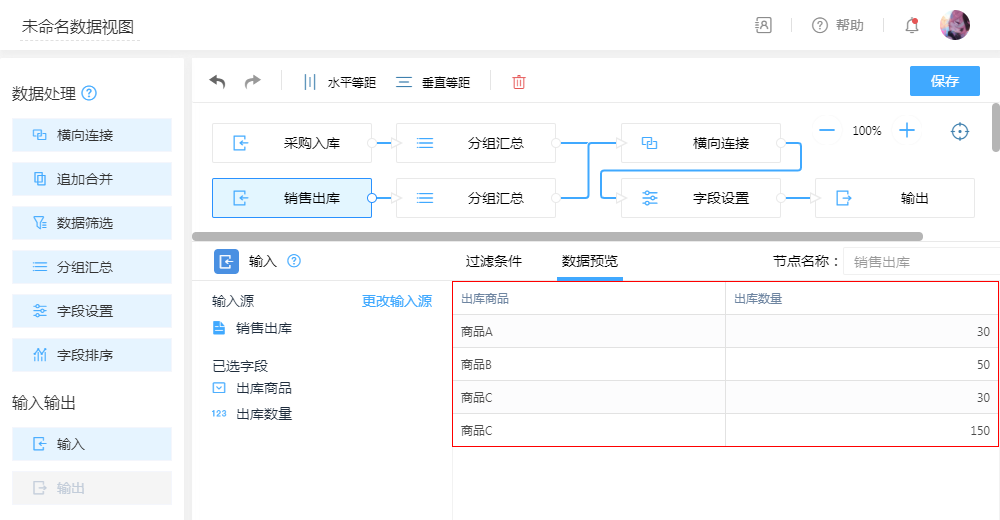Click the contacts icon in top bar
The height and width of the screenshot is (520, 1000).
763,26
